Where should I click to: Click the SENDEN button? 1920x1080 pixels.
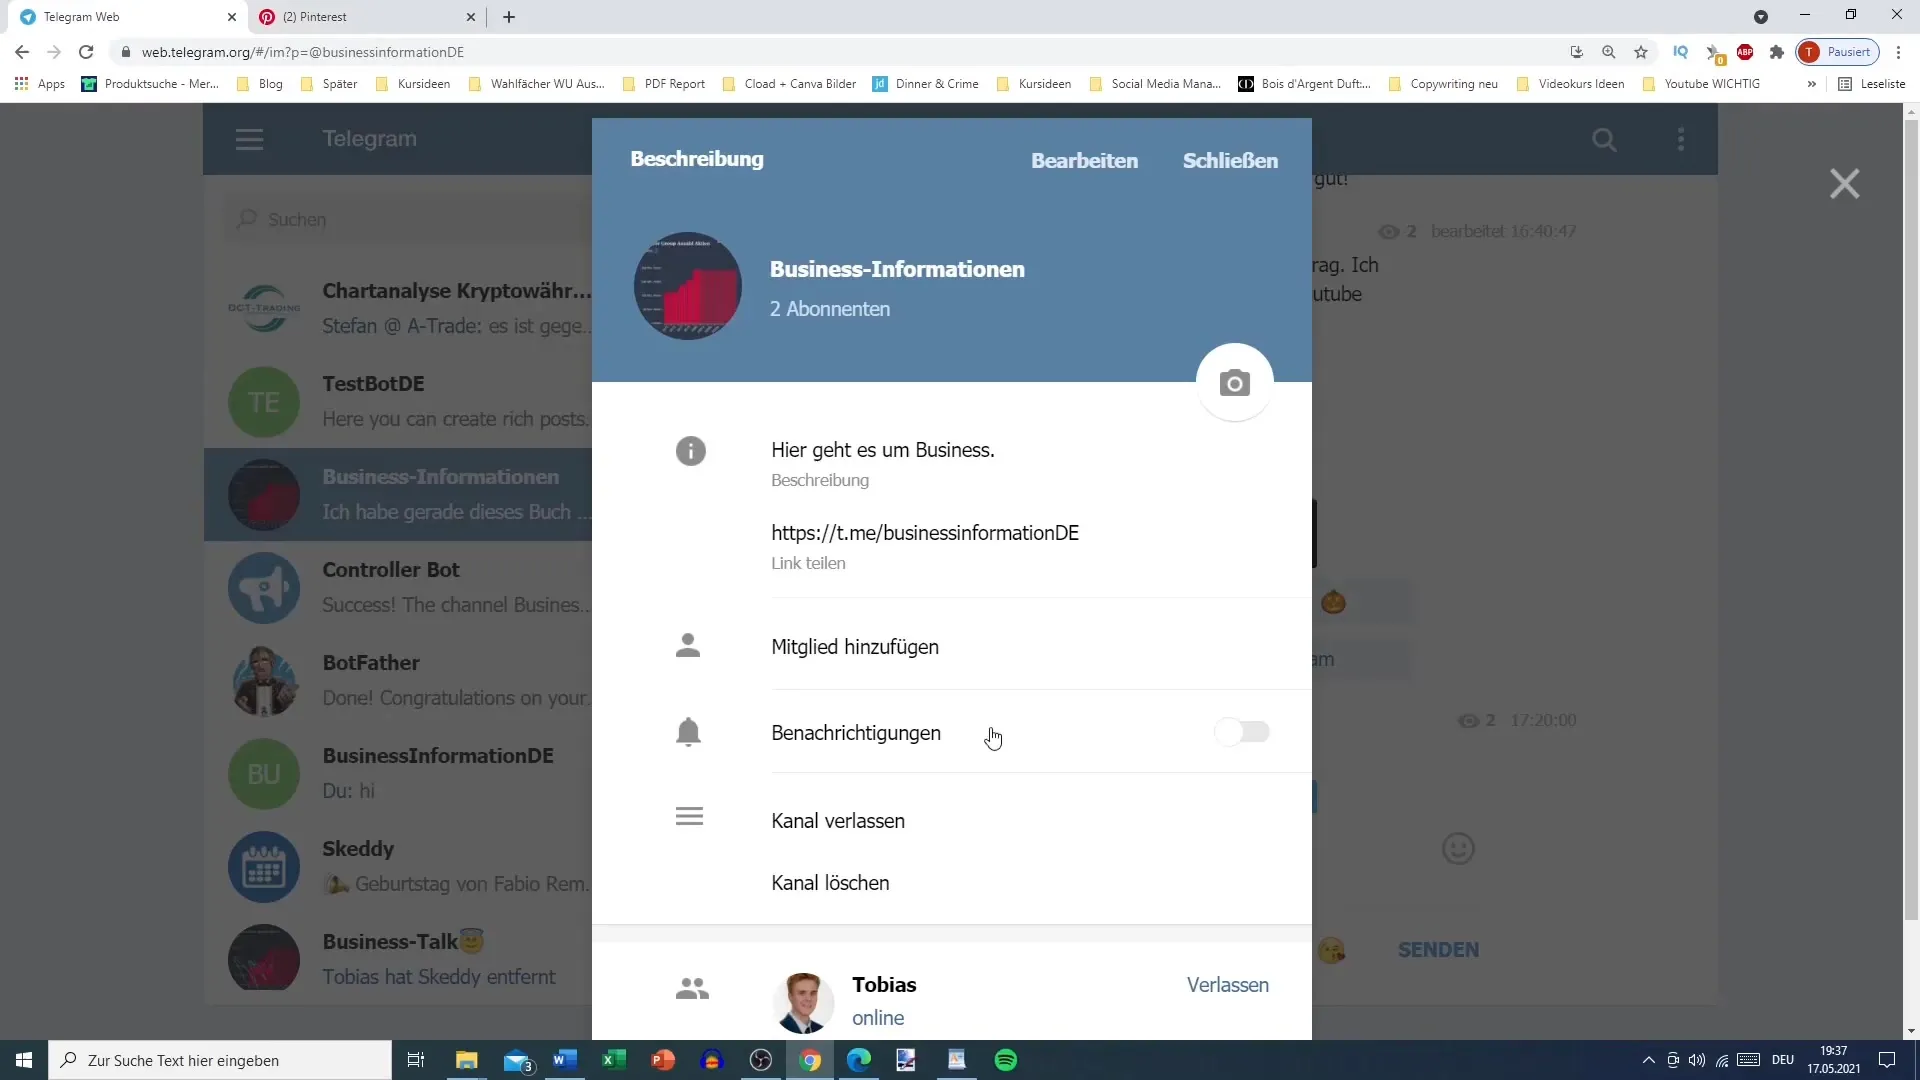[1438, 950]
